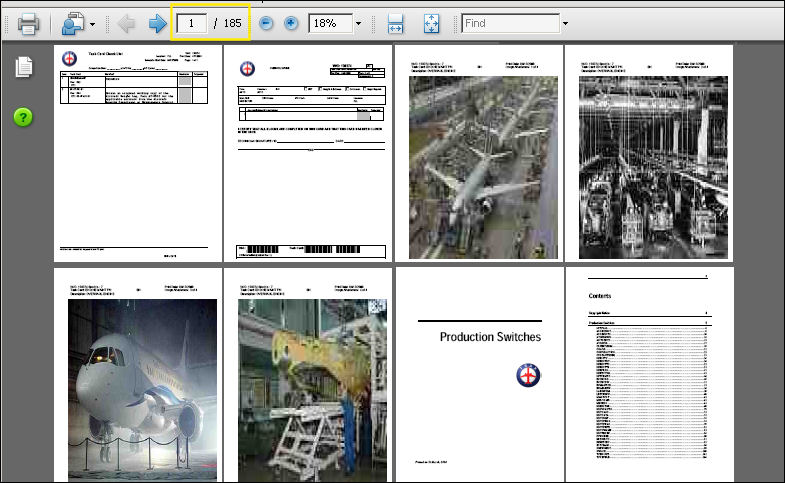Select the Task Card Check List page thumbnail
The height and width of the screenshot is (483, 785).
pos(138,153)
